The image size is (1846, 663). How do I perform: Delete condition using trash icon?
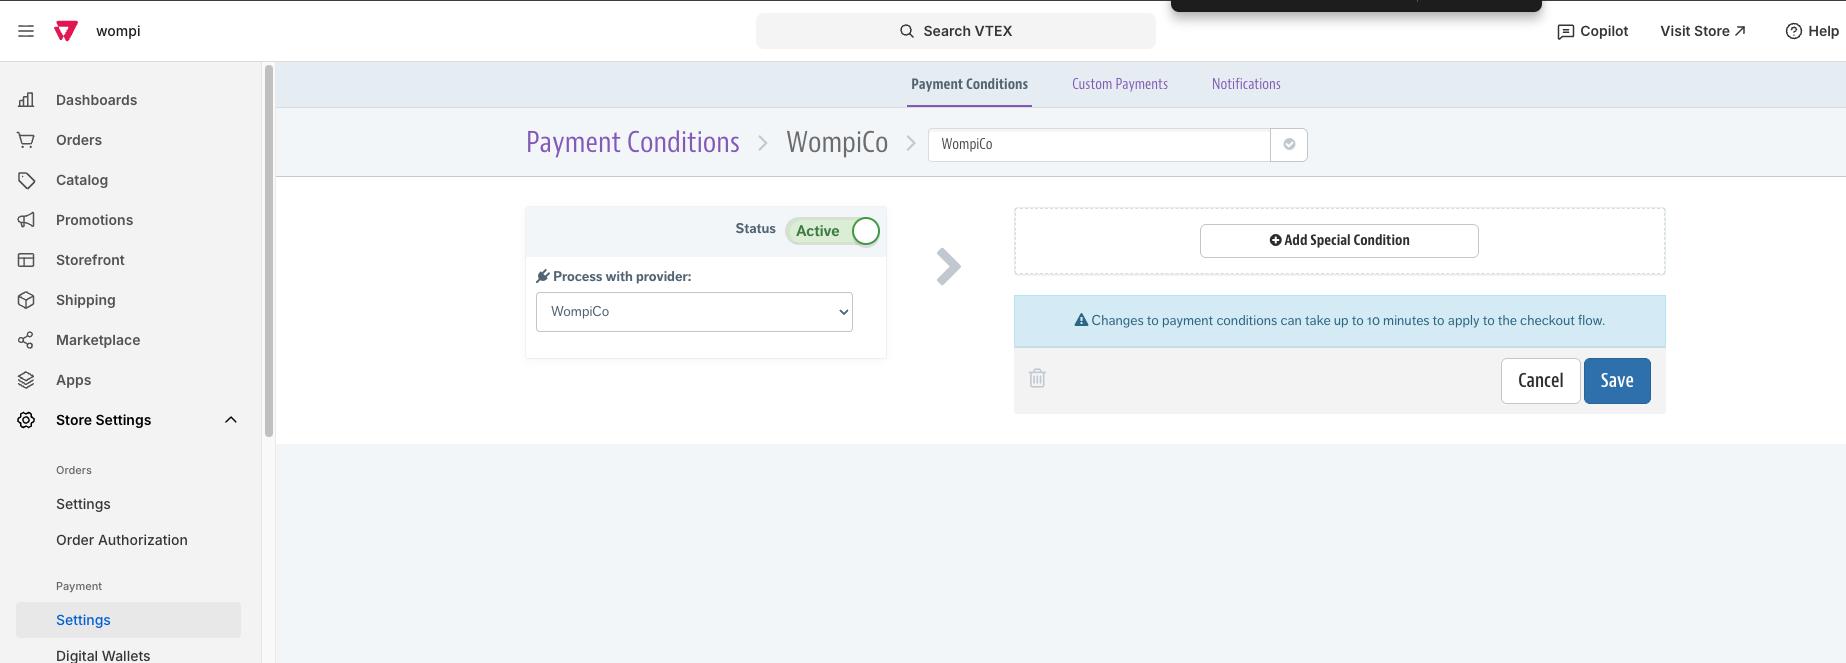coord(1037,378)
